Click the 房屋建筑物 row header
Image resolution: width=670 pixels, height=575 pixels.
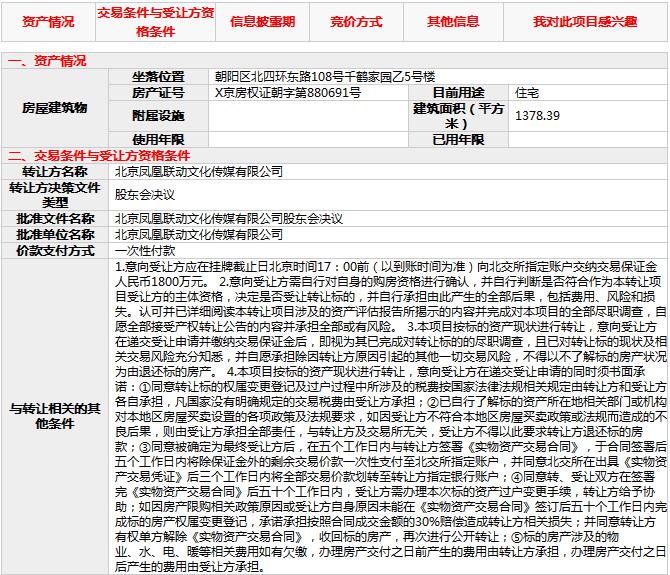click(55, 108)
